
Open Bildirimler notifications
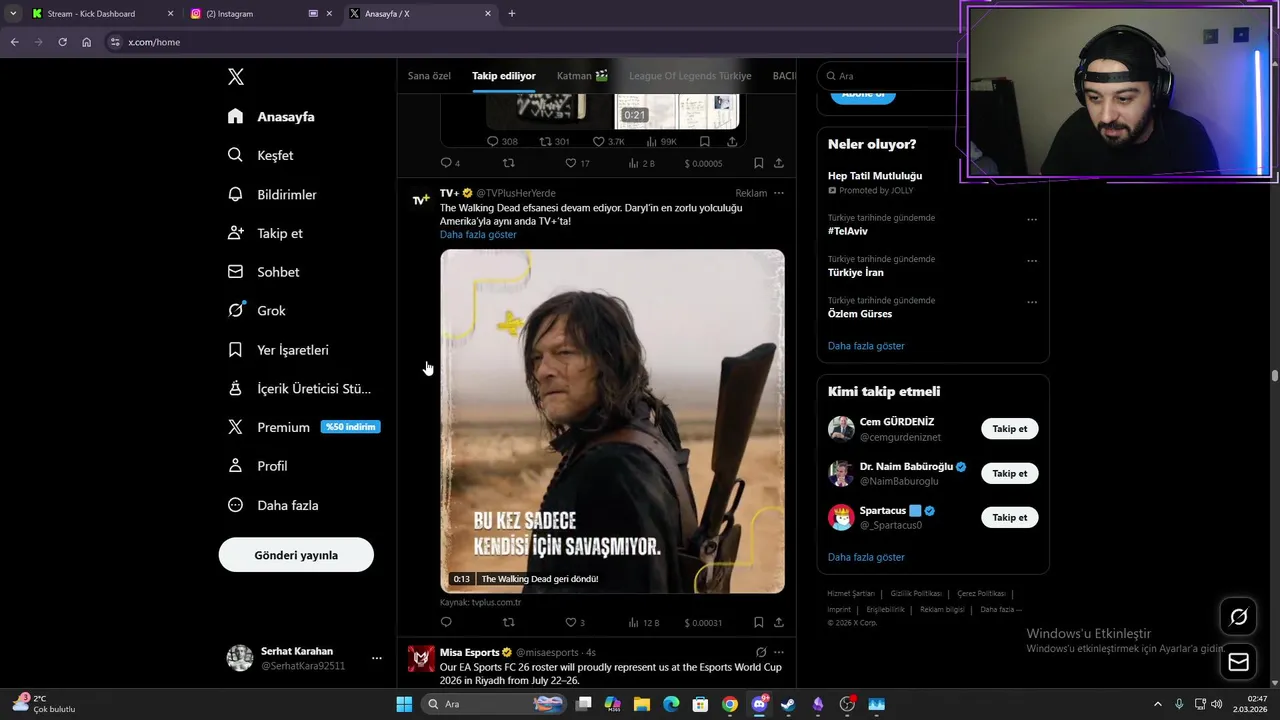[272, 194]
